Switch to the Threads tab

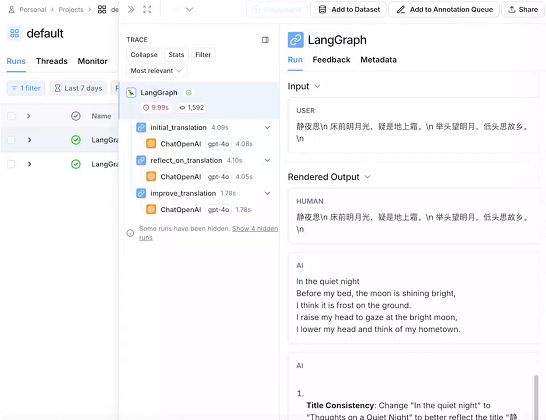(x=52, y=61)
